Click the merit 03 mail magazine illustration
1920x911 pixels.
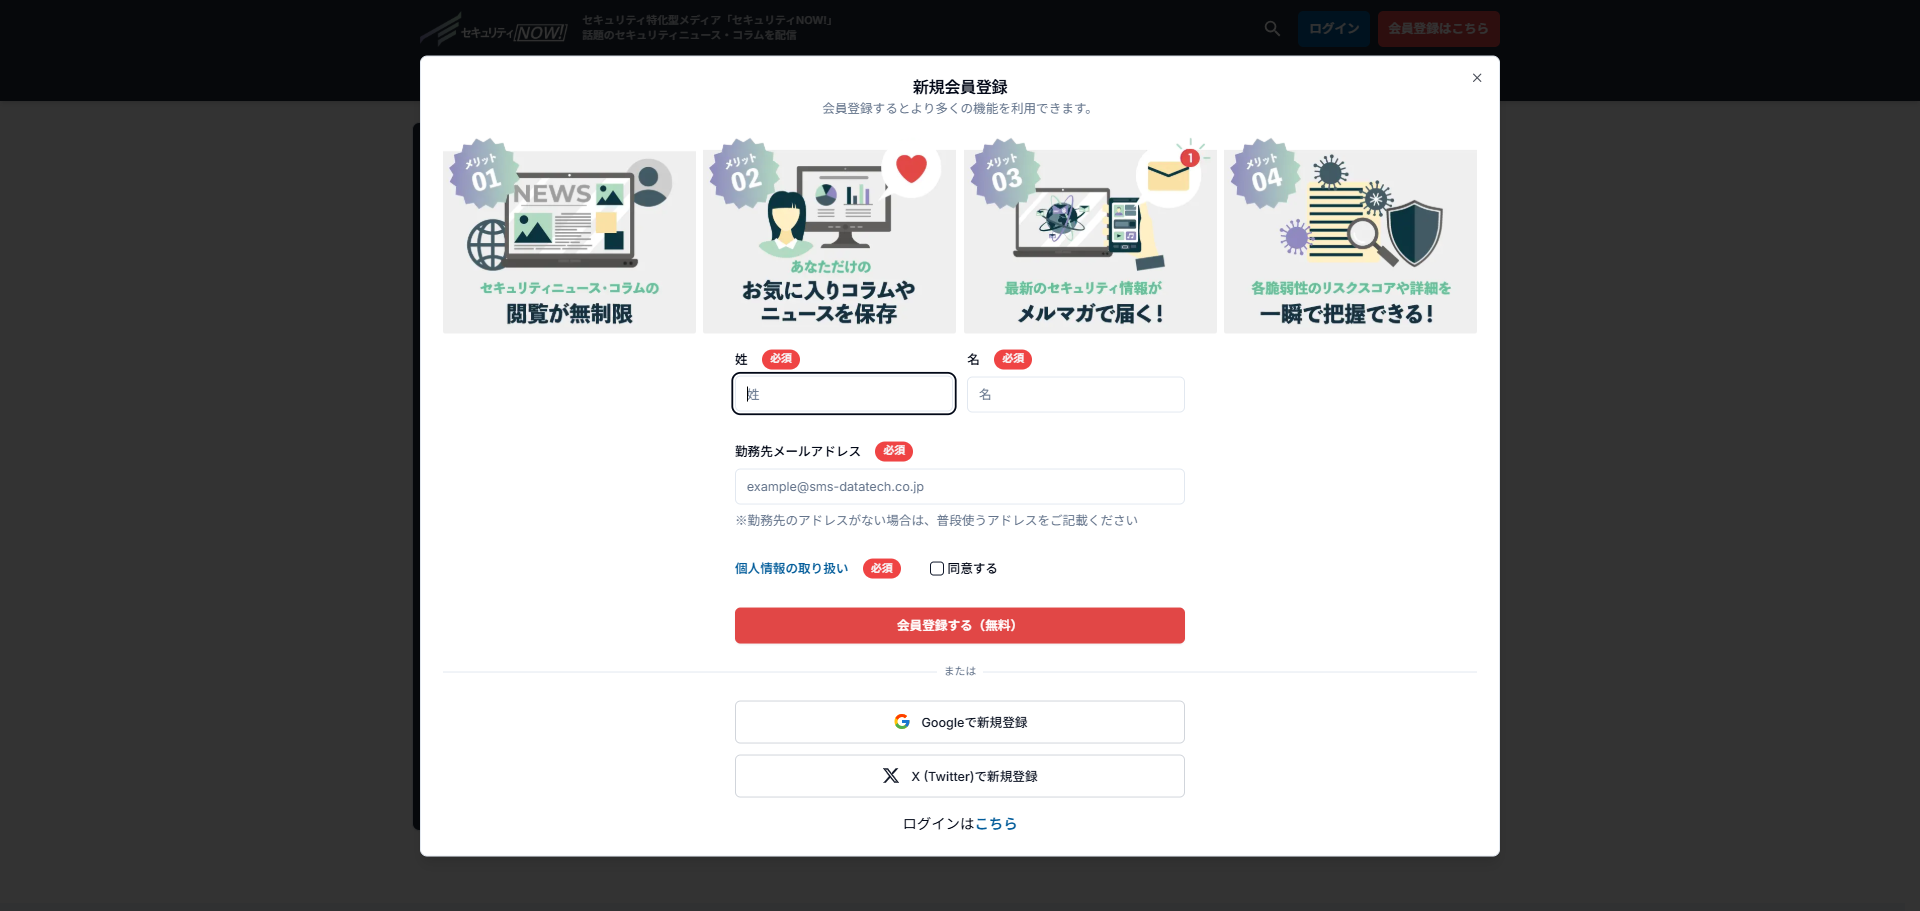[x=1090, y=241]
